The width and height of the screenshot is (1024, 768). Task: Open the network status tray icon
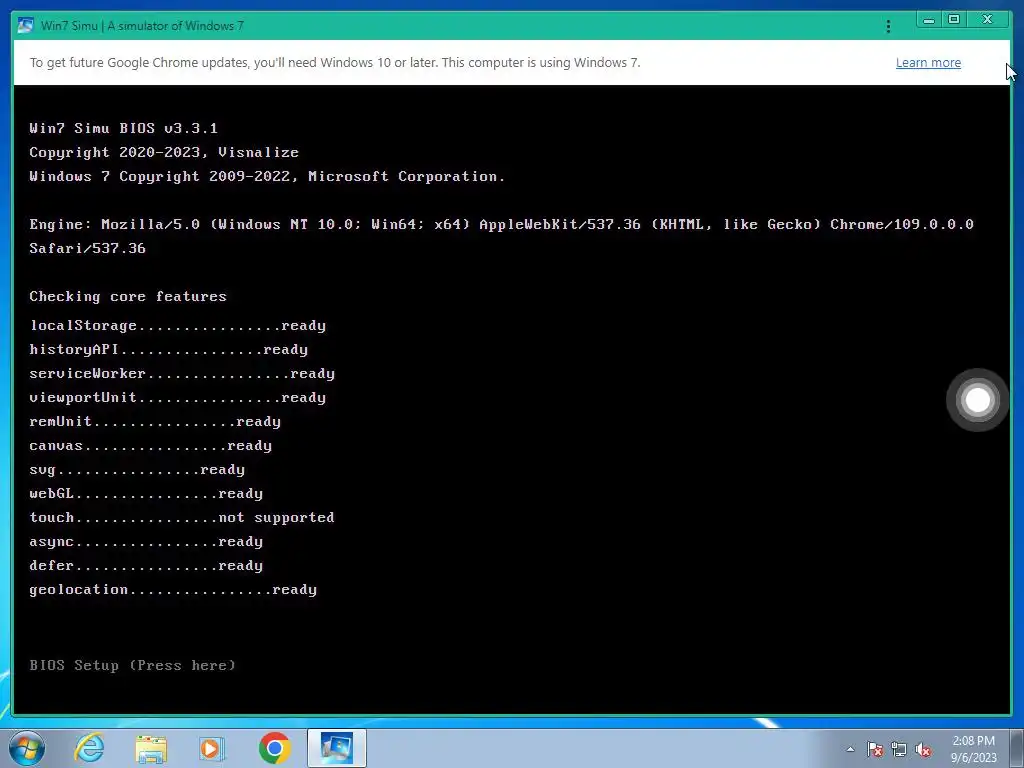[x=899, y=749]
